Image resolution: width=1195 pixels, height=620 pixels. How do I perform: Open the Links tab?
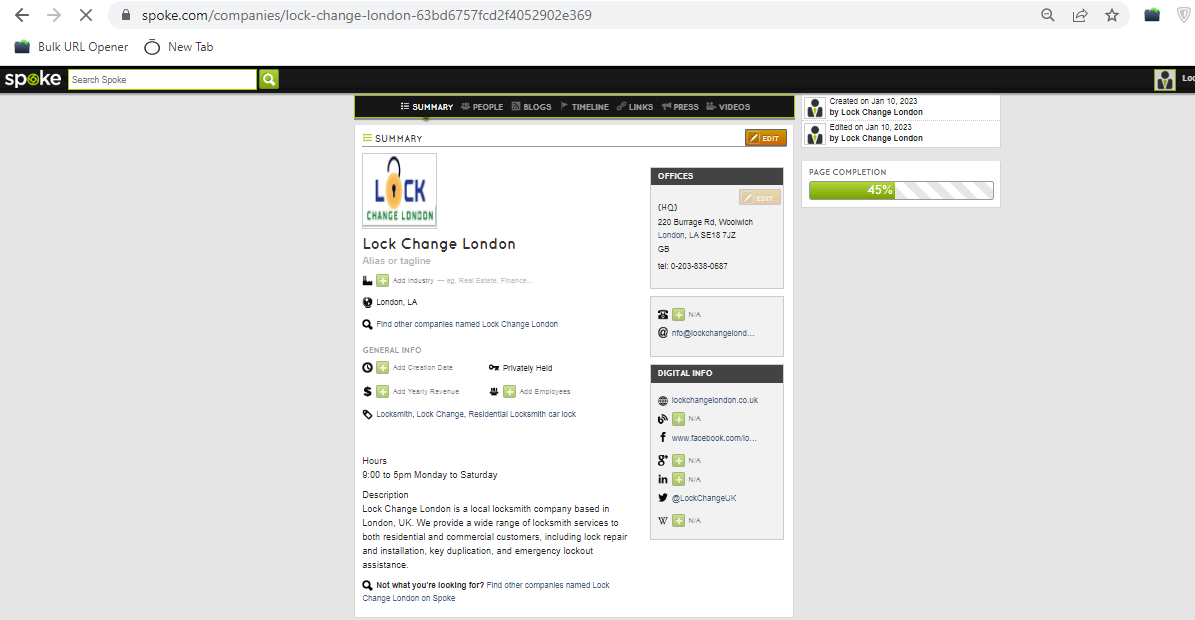635,107
